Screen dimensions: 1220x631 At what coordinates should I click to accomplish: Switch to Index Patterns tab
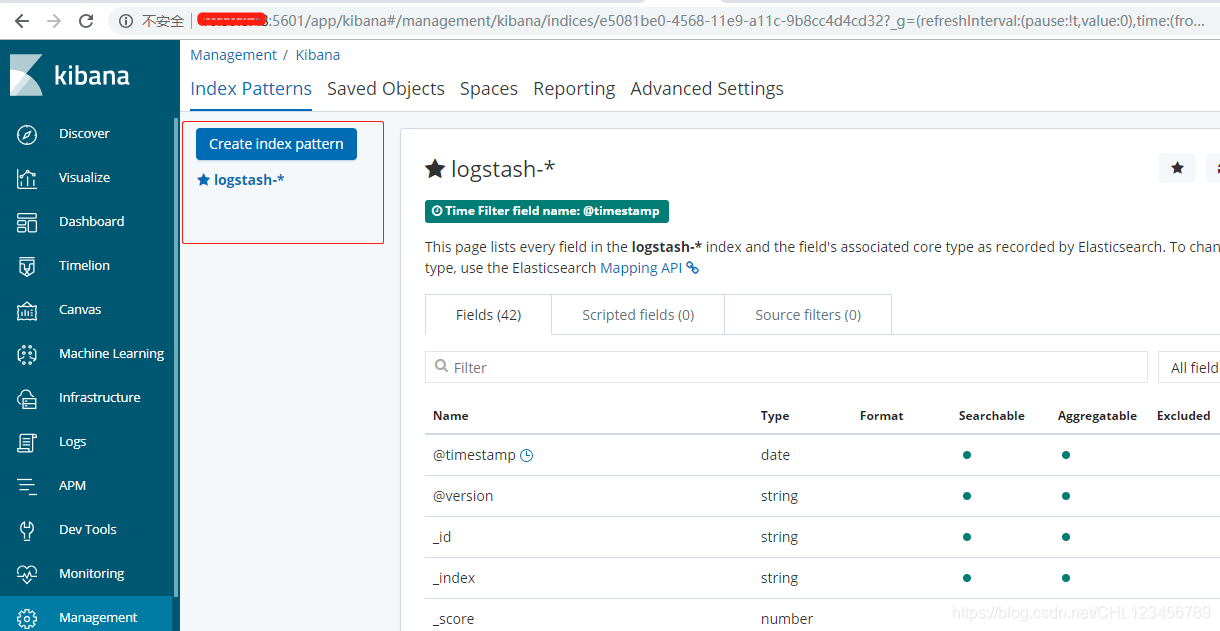point(251,88)
